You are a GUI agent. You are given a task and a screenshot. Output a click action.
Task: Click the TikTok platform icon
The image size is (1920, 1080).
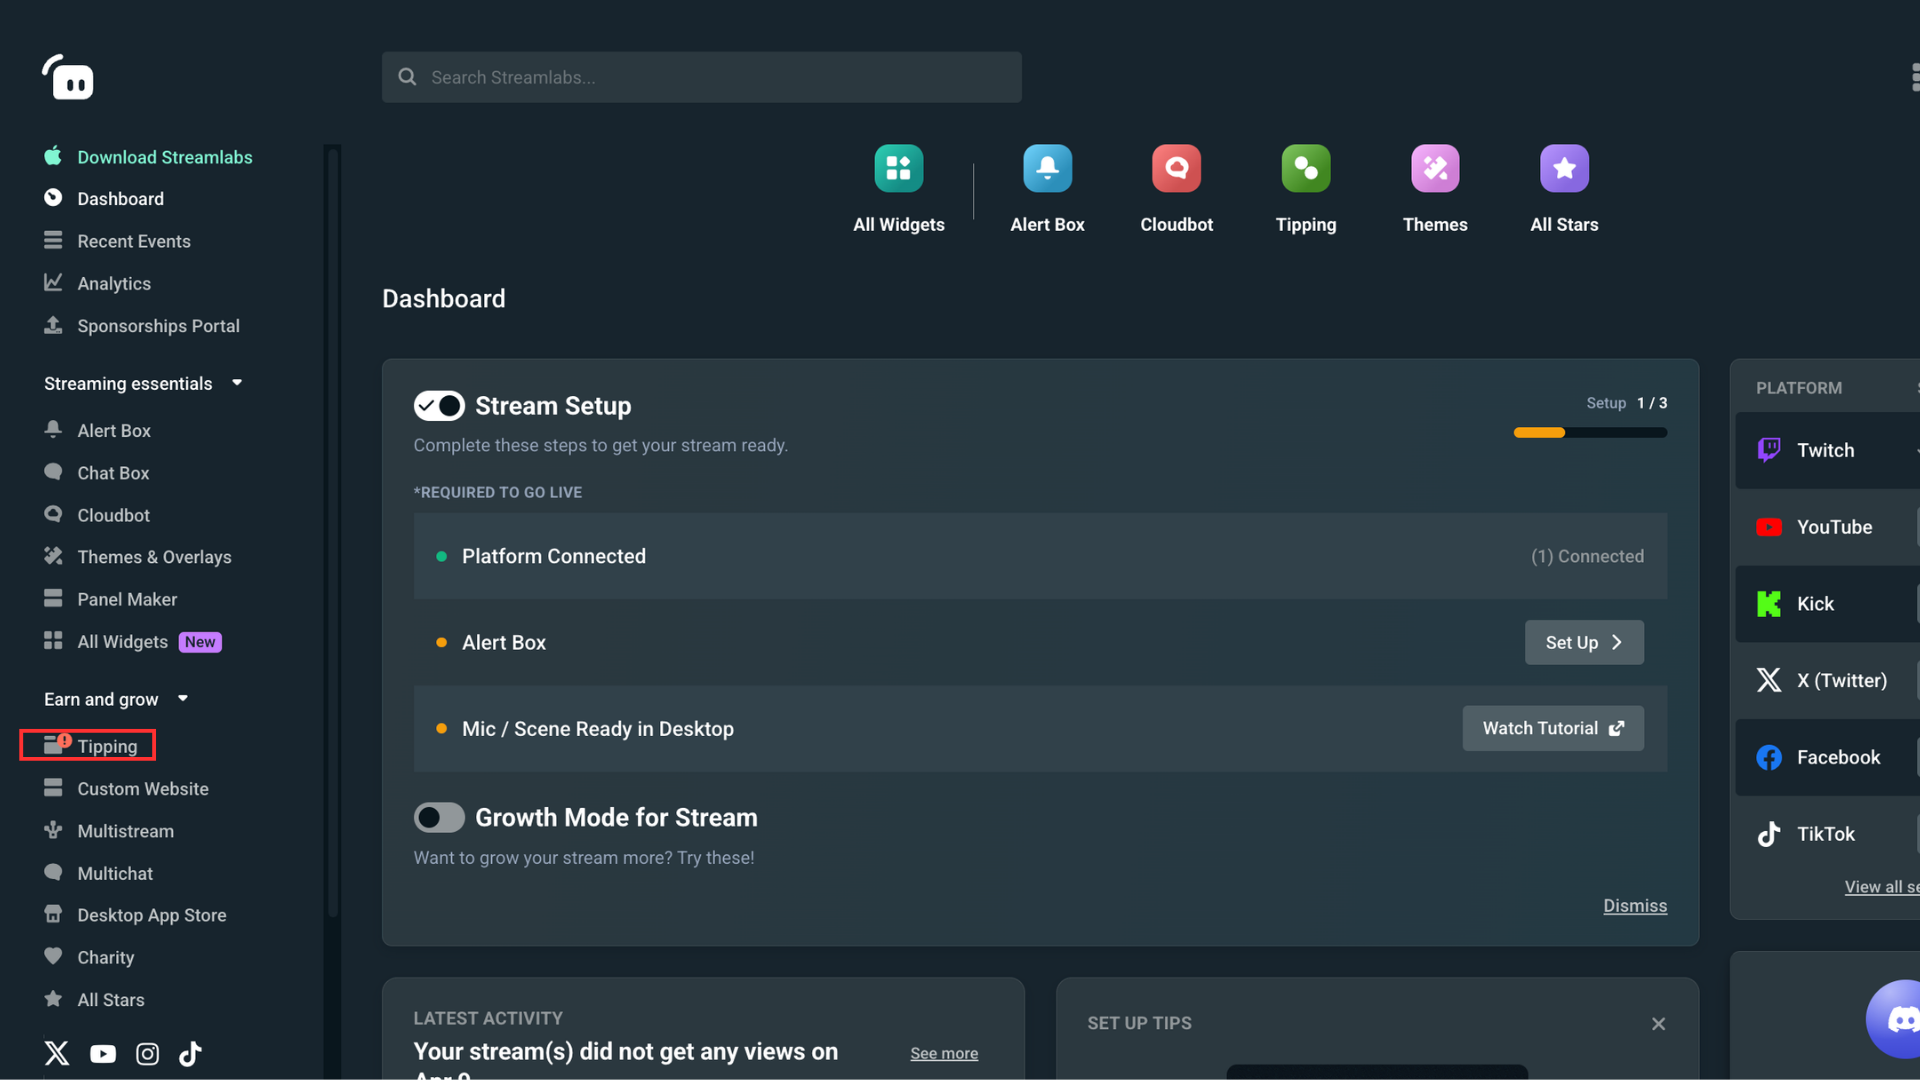tap(1769, 834)
